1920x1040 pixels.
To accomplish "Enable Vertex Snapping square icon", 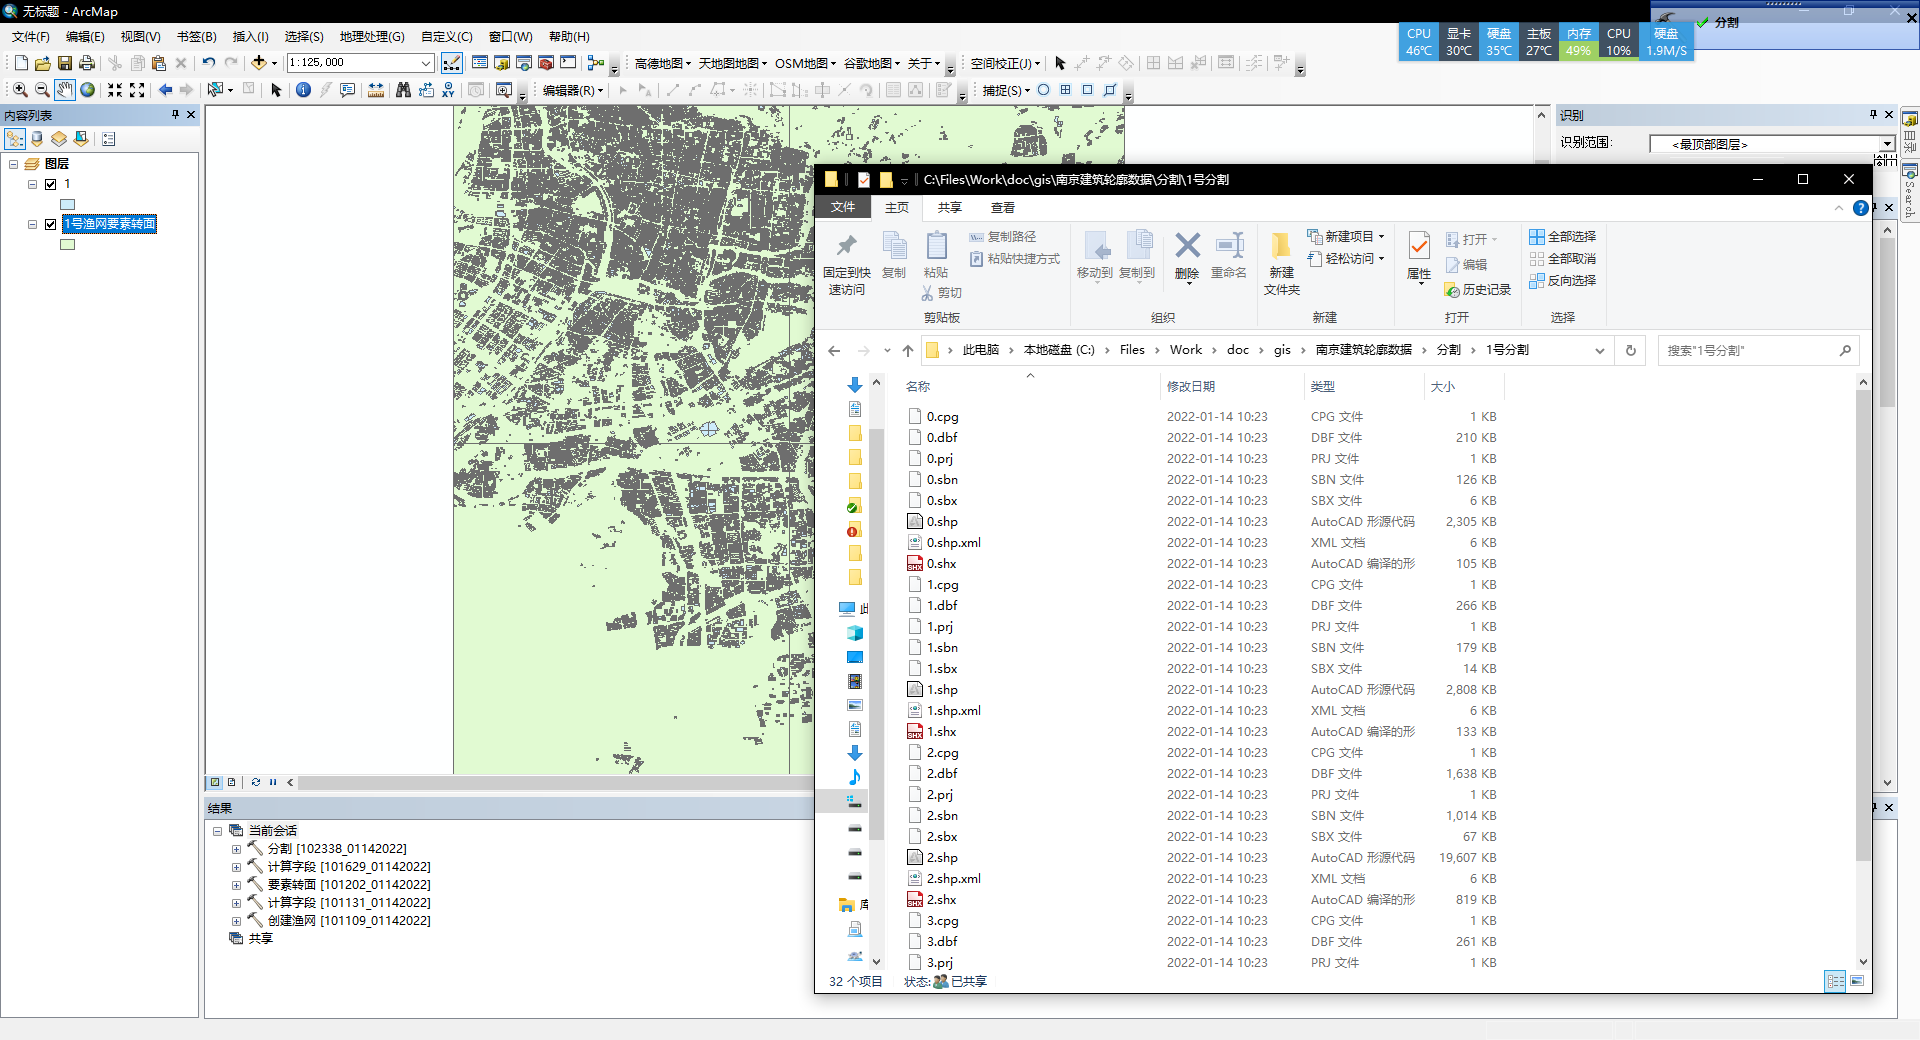I will [1087, 90].
